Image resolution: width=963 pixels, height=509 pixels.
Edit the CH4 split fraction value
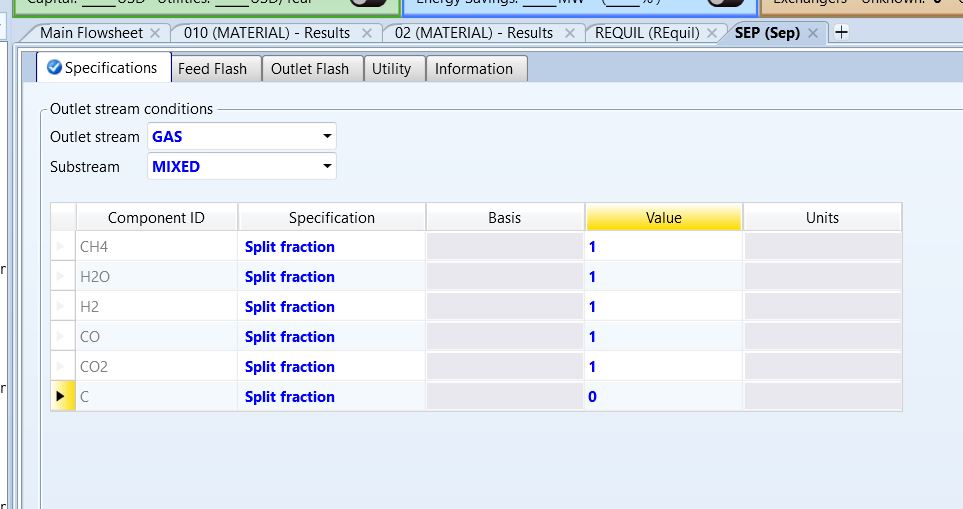(664, 247)
